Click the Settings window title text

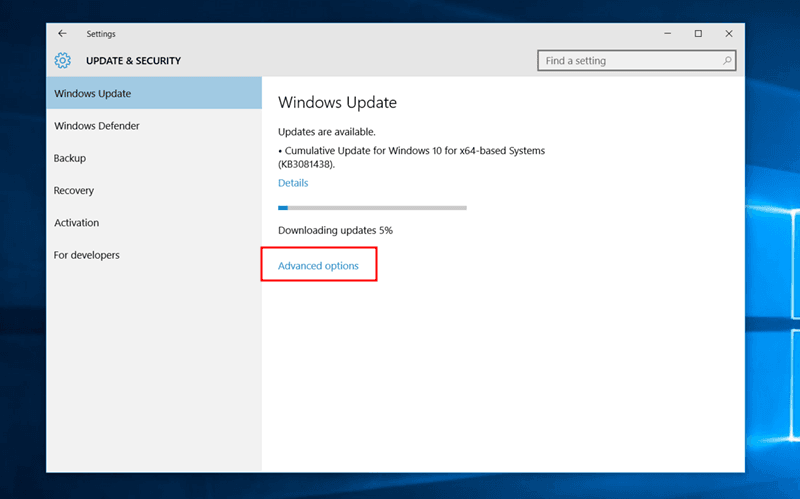click(x=101, y=34)
